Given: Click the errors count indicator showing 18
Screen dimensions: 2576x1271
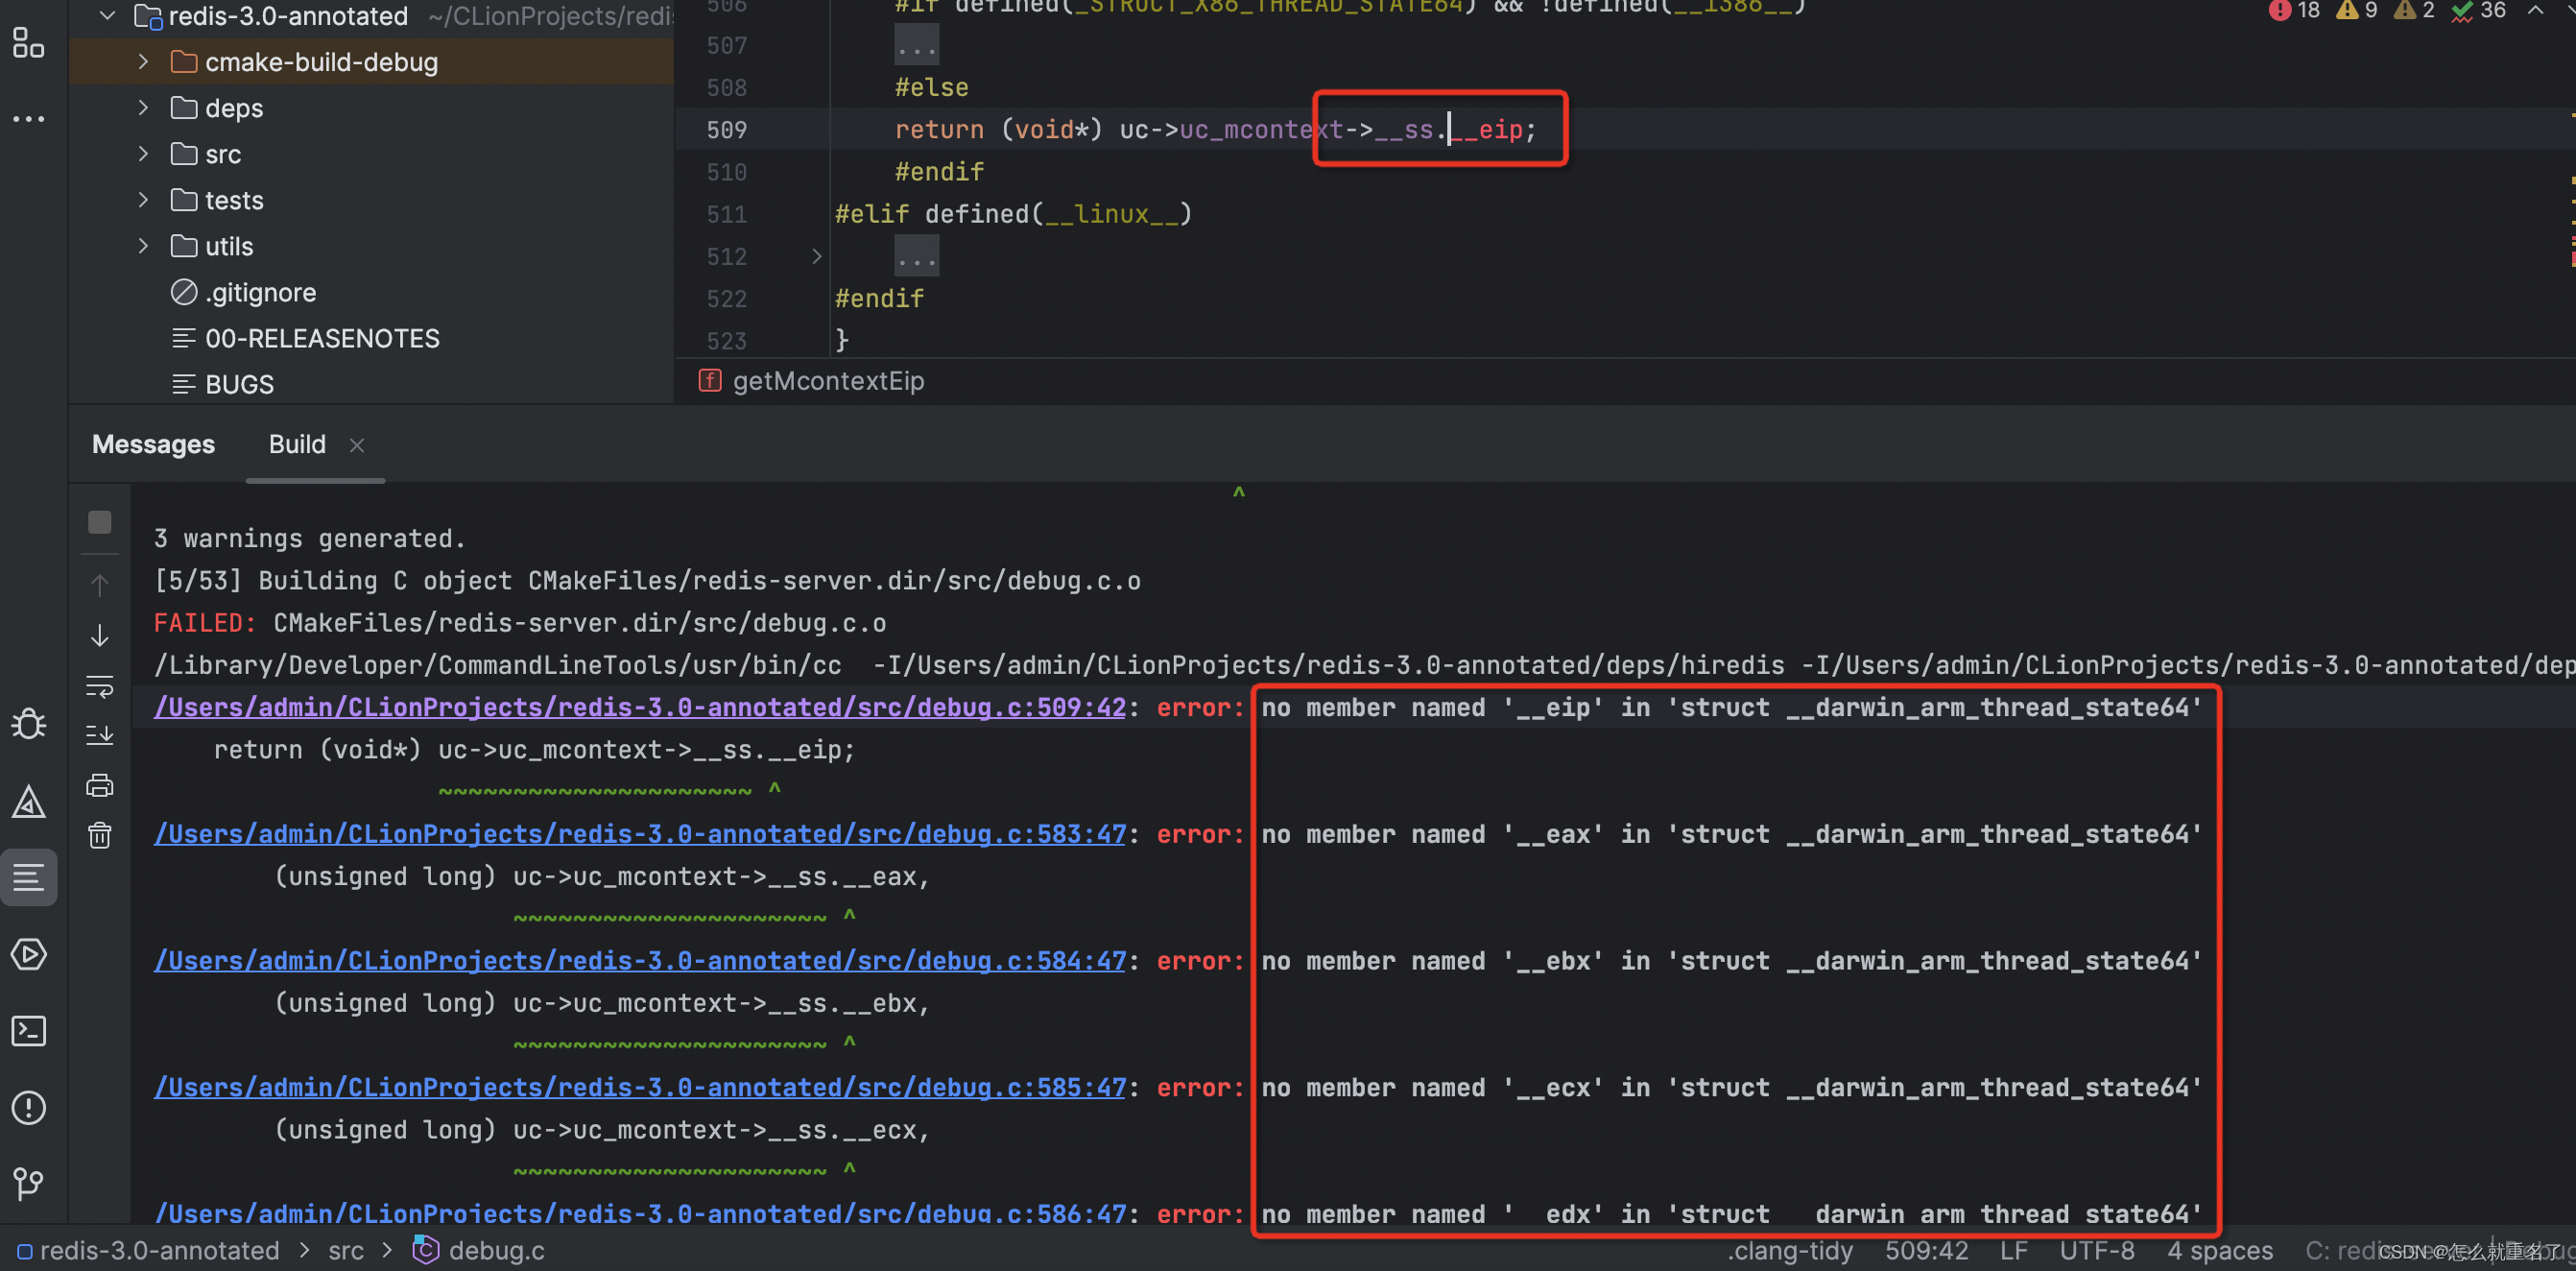Looking at the screenshot, I should pyautogui.click(x=2295, y=10).
